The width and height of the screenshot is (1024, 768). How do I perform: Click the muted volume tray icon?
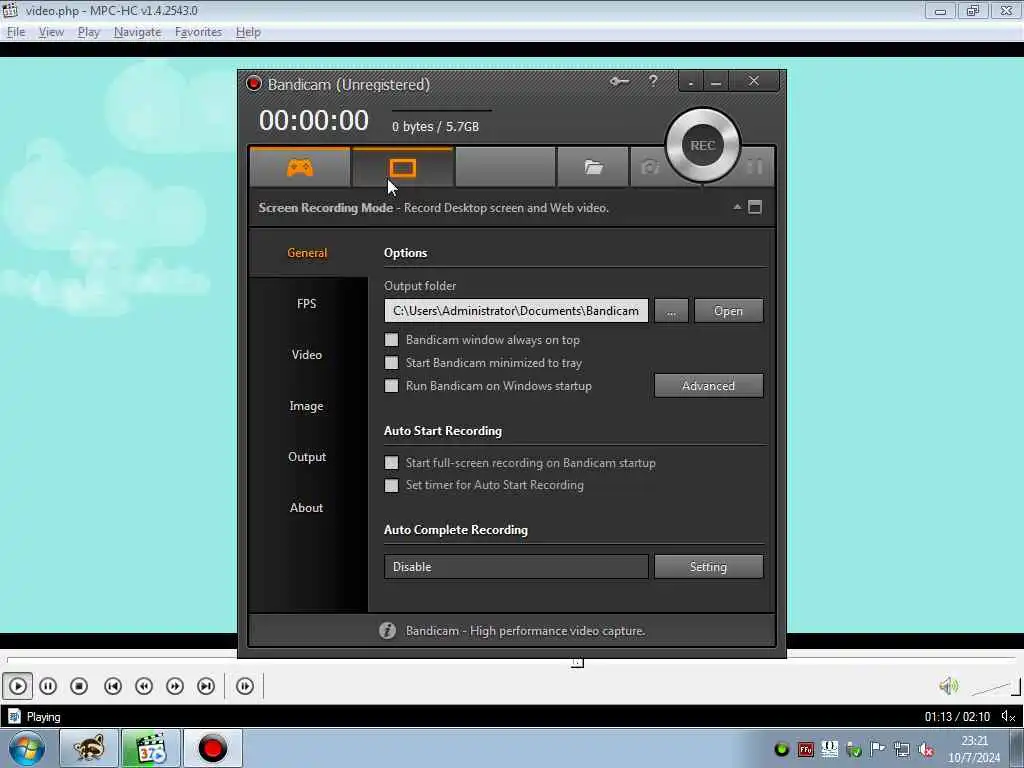[x=926, y=750]
